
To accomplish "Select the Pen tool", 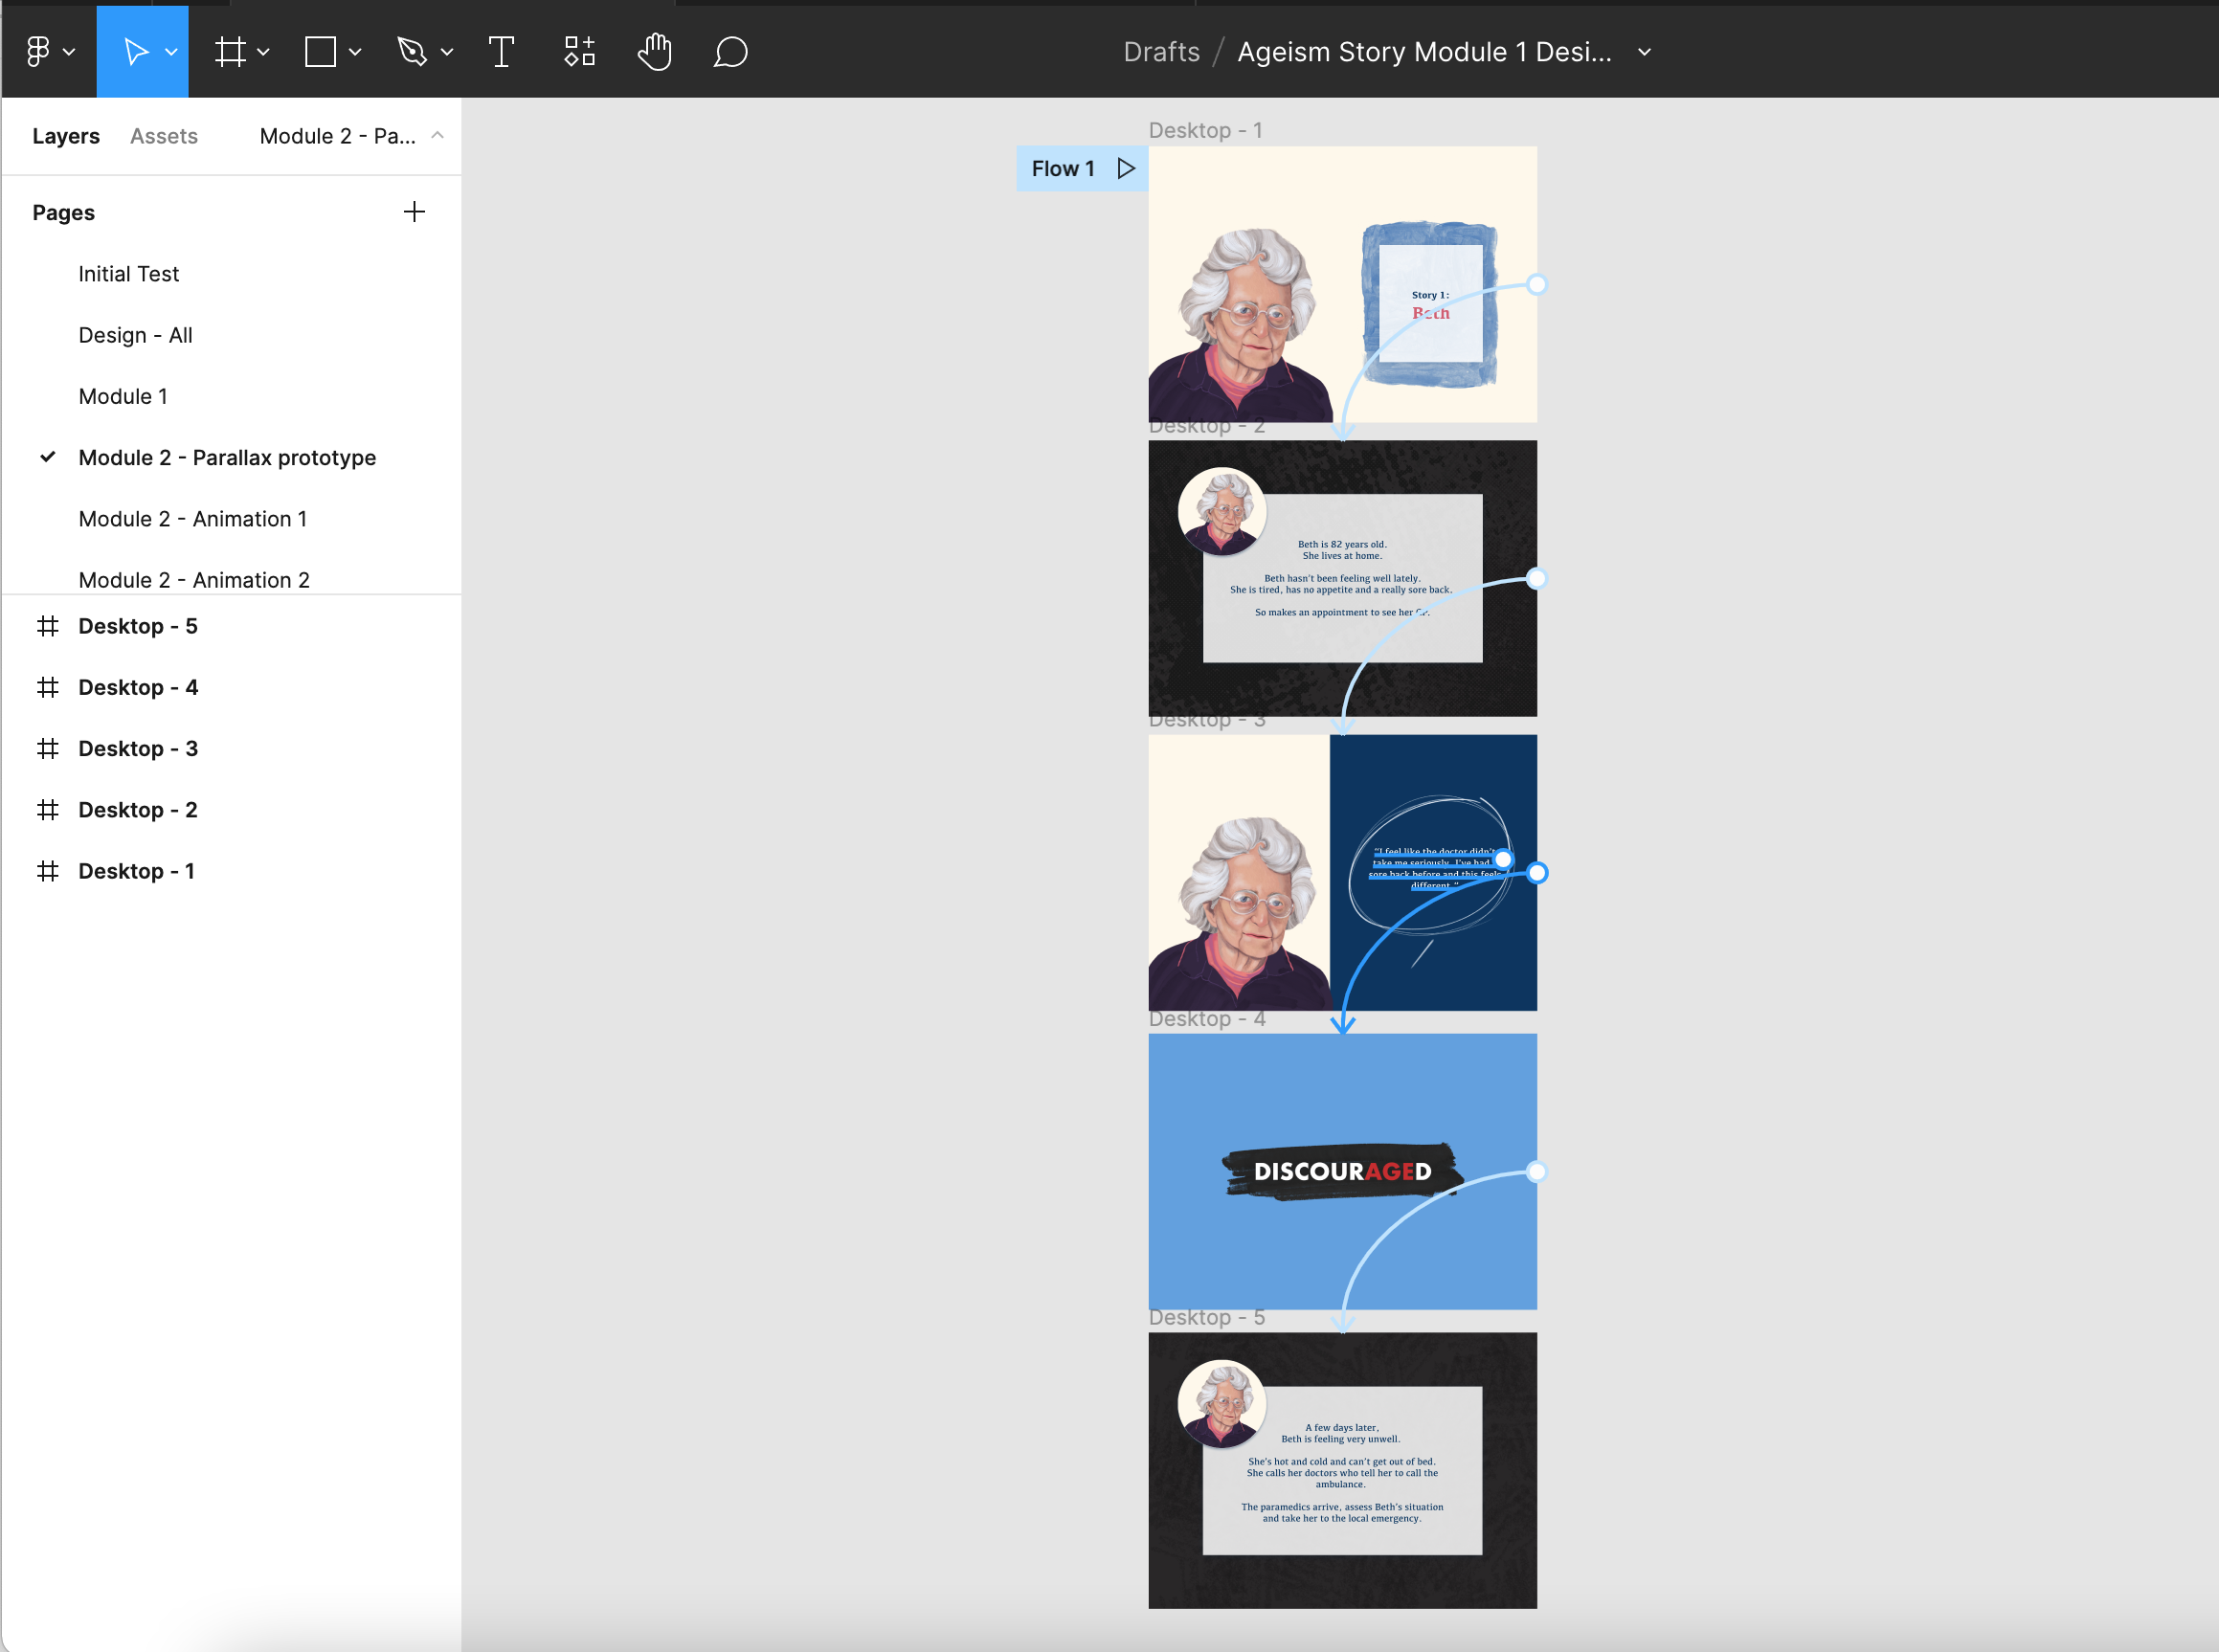I will (x=412, y=52).
